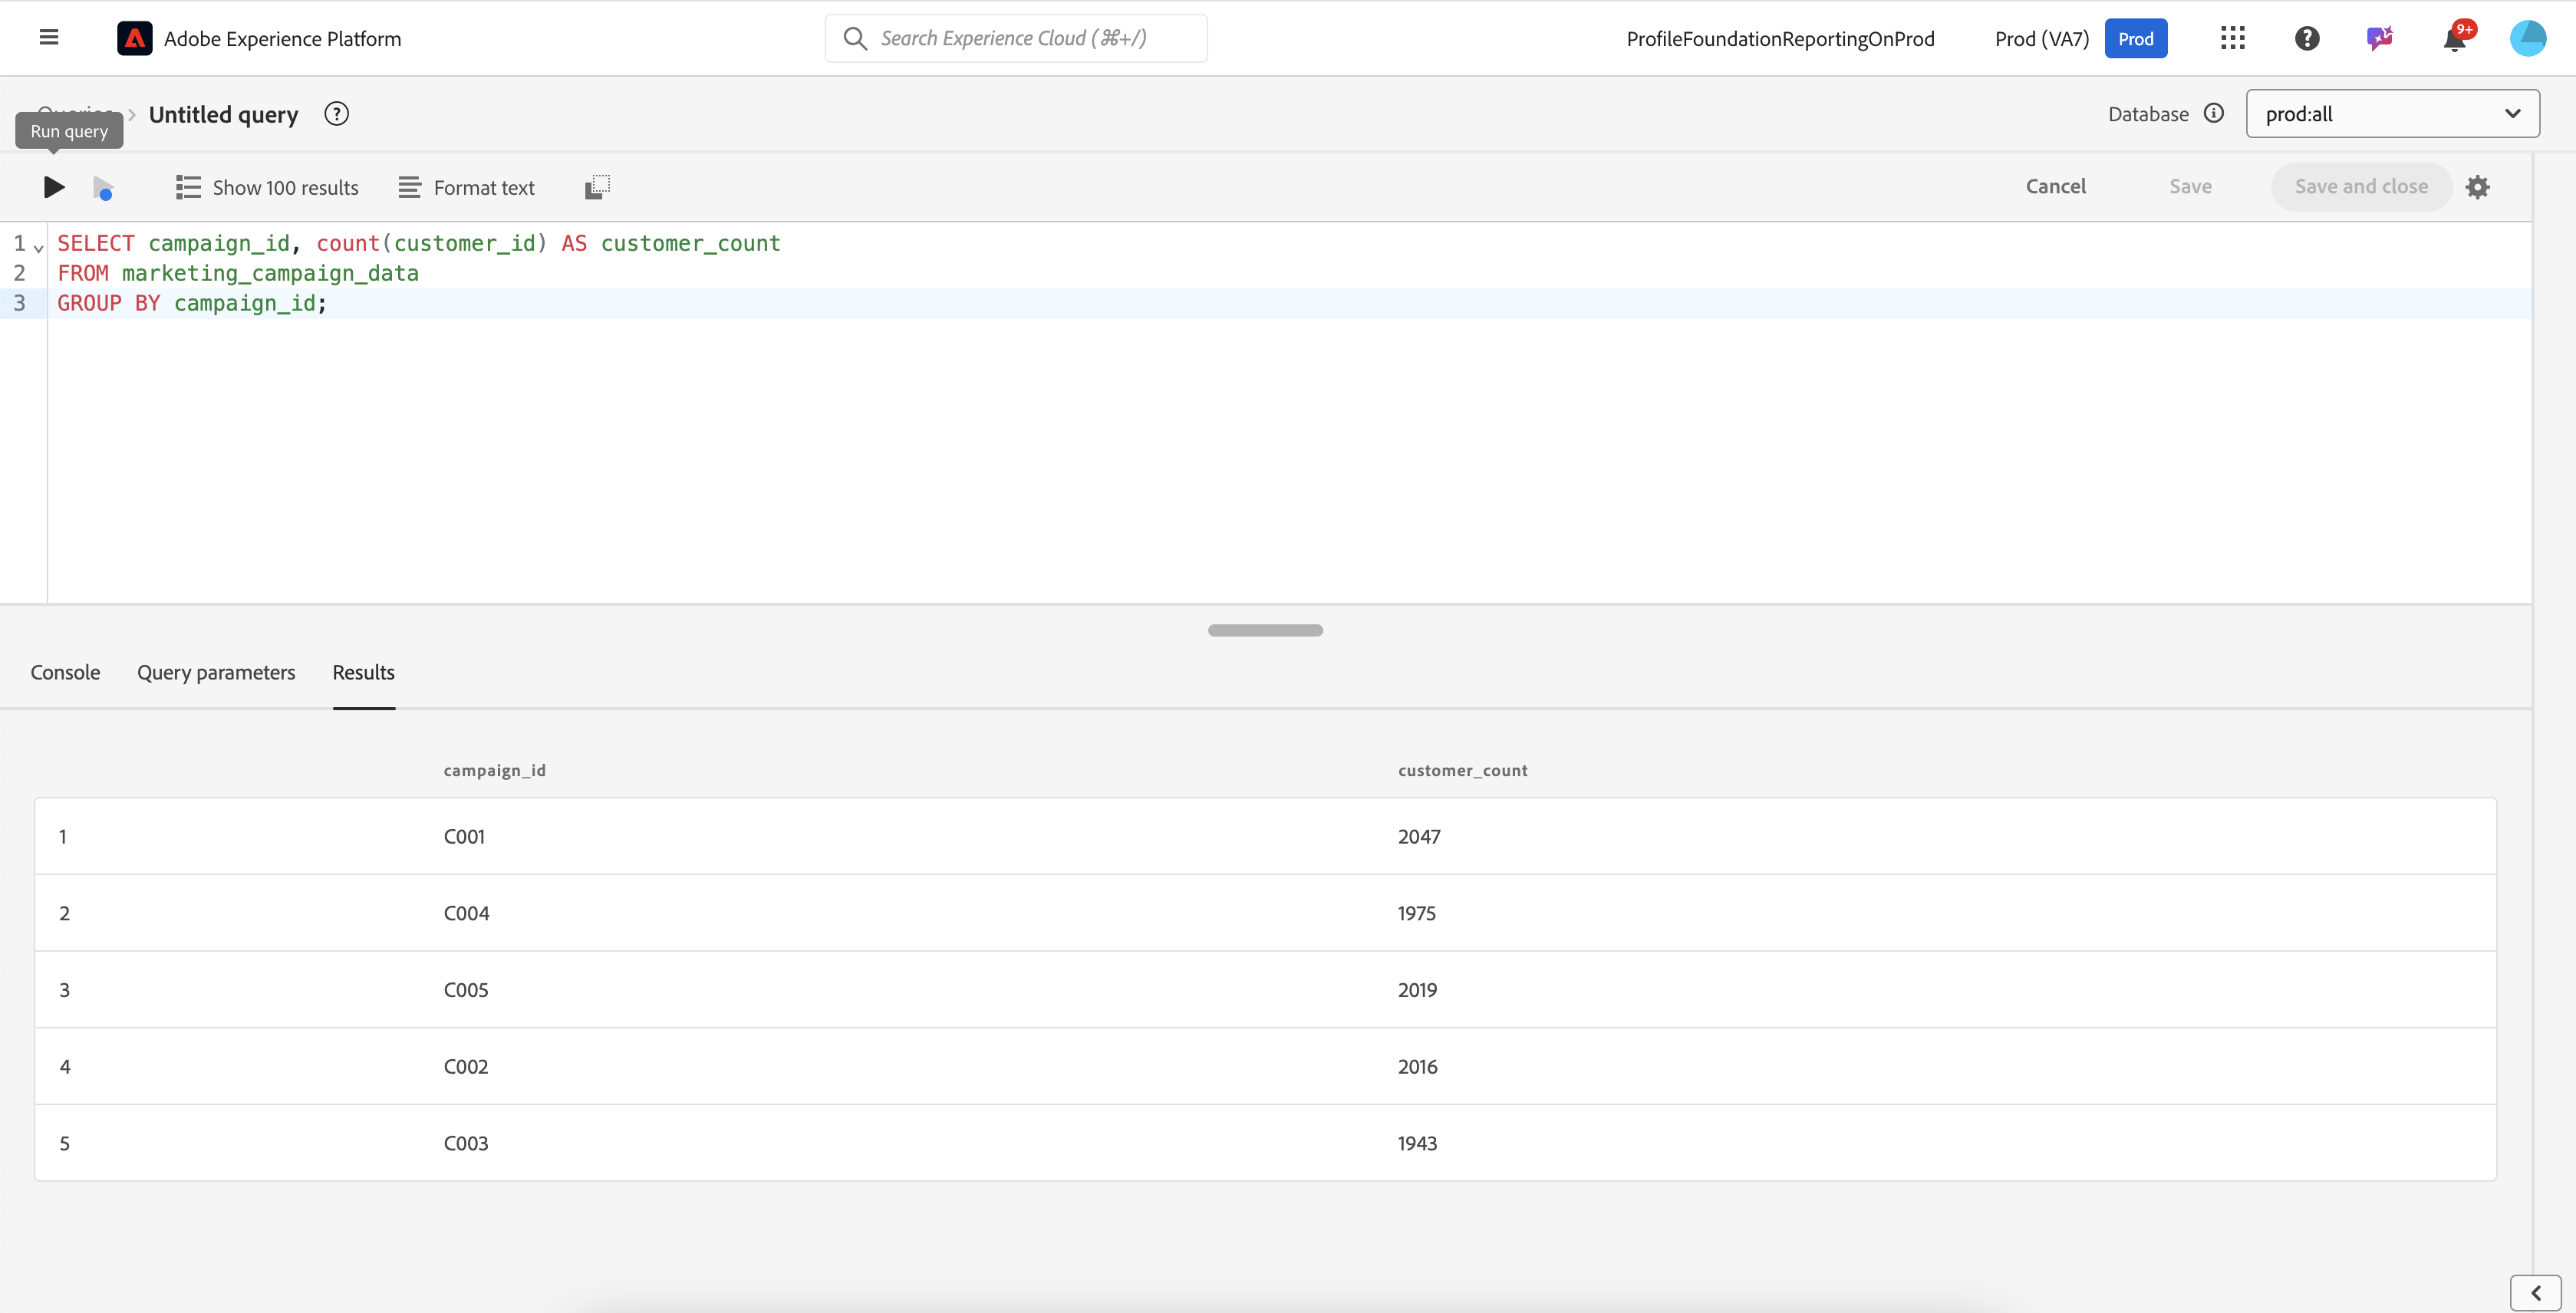Collapse the code fold arrow on line 1
Image resolution: width=2576 pixels, height=1313 pixels.
click(39, 246)
